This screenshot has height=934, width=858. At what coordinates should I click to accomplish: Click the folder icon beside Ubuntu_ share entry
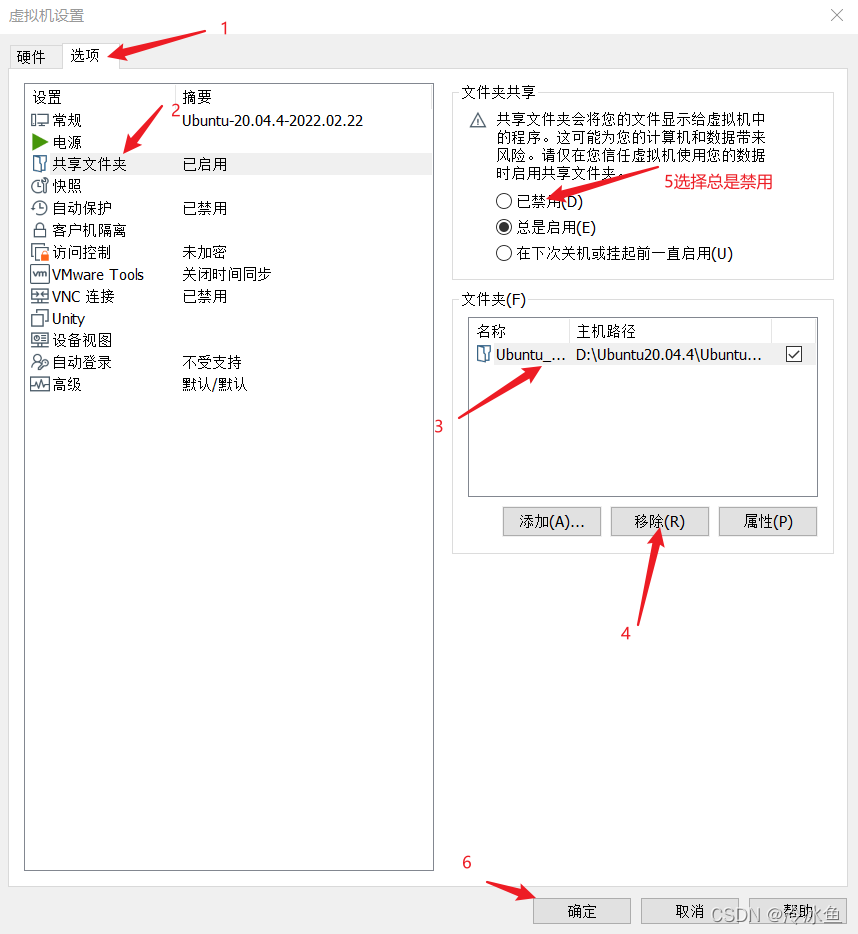(x=484, y=354)
